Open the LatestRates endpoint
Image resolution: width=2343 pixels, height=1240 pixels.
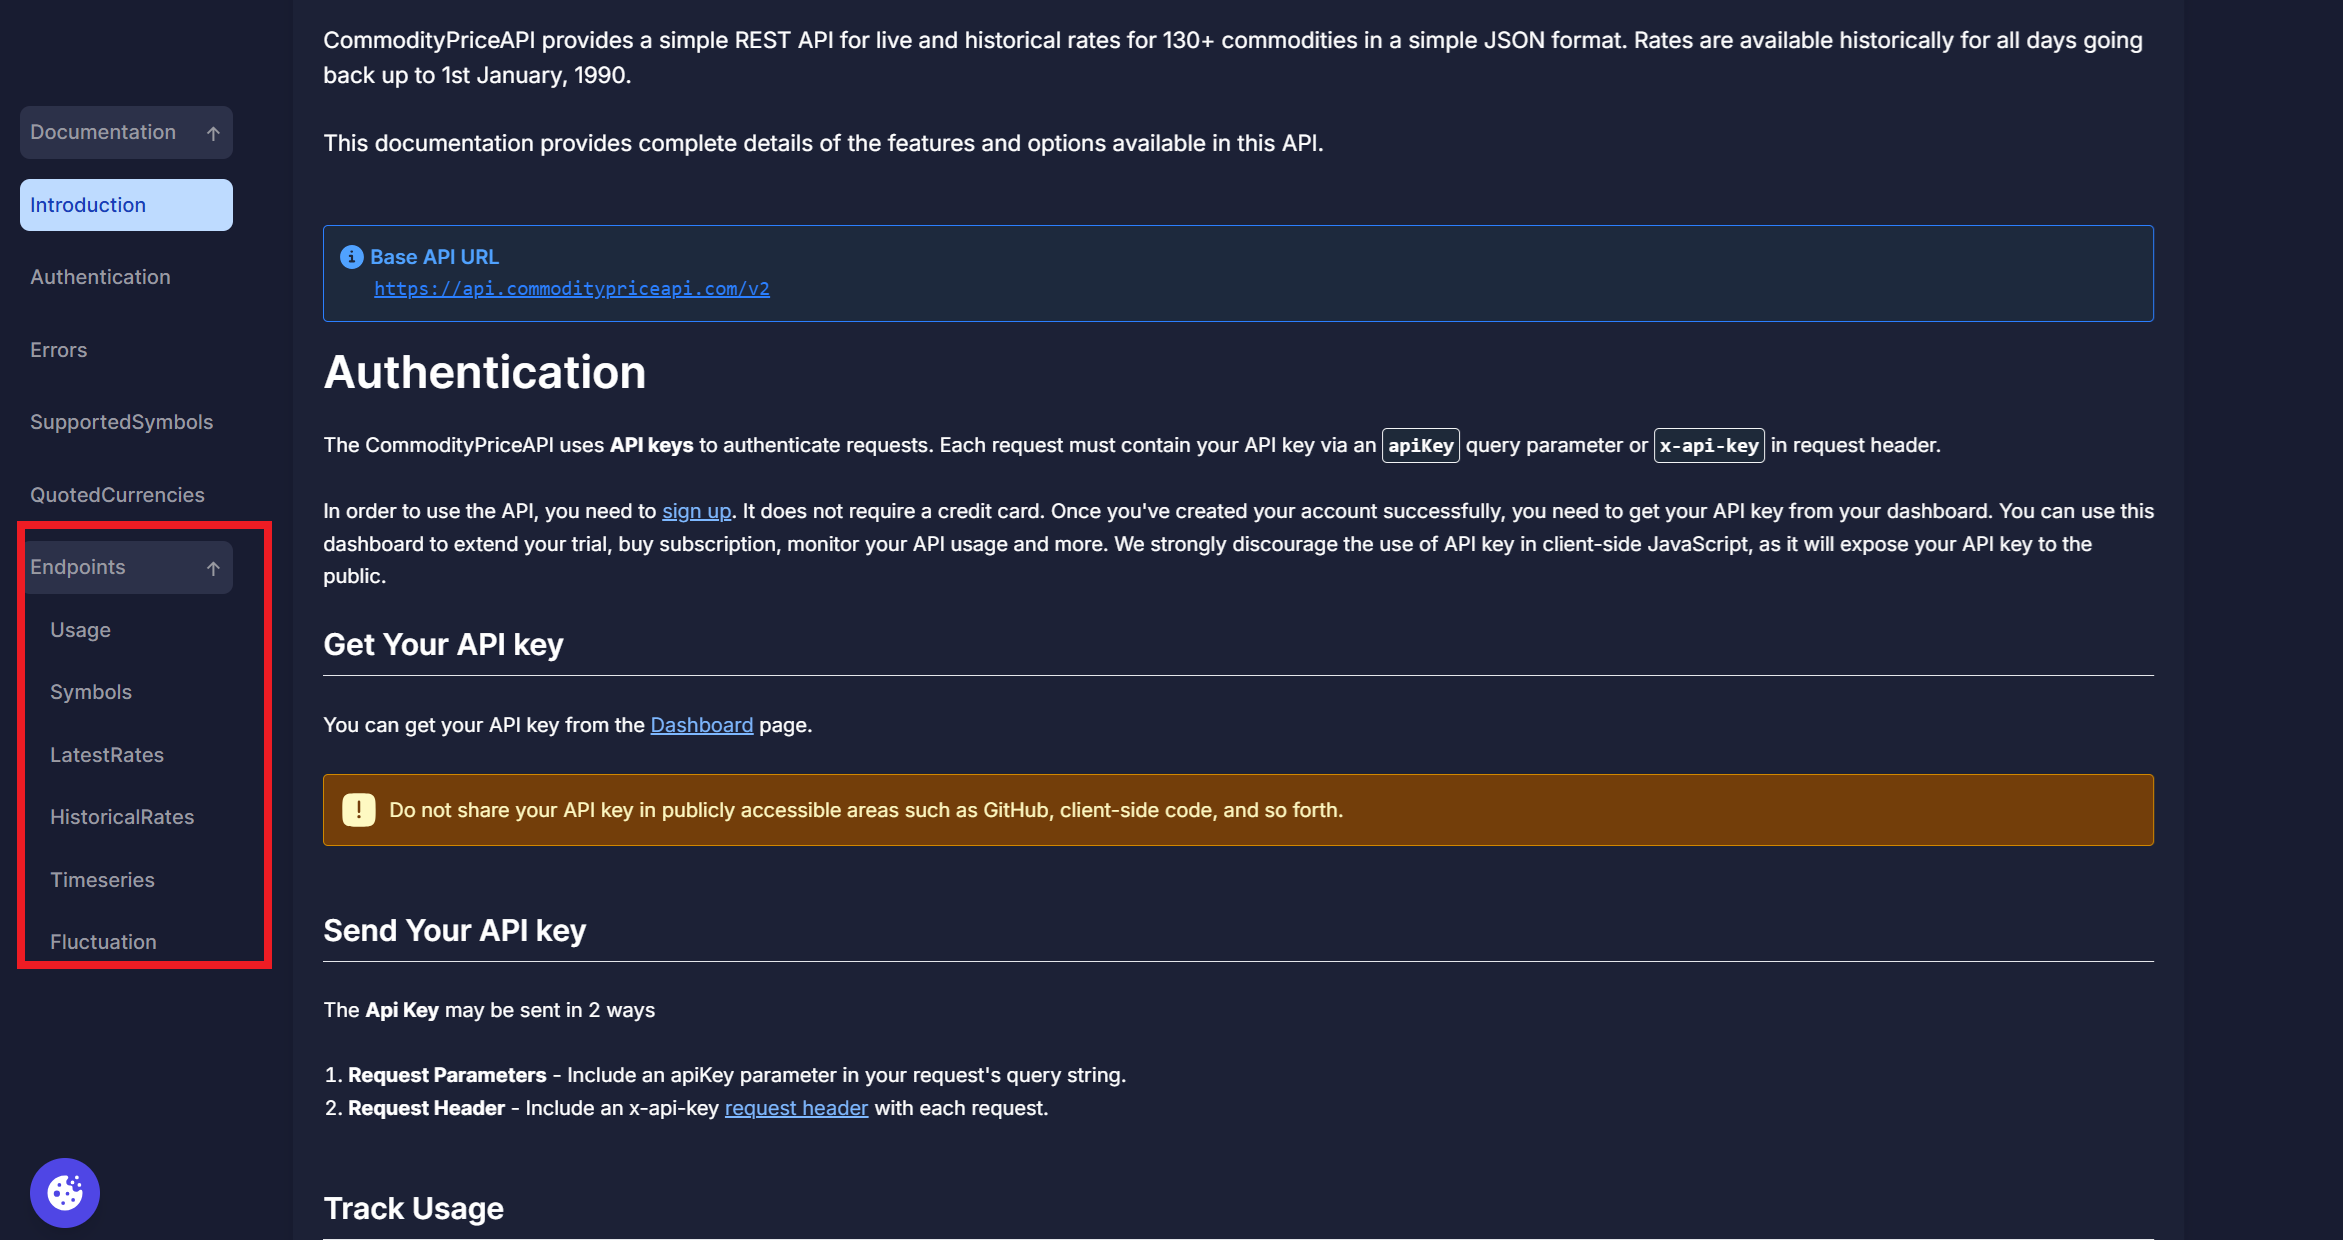point(107,755)
